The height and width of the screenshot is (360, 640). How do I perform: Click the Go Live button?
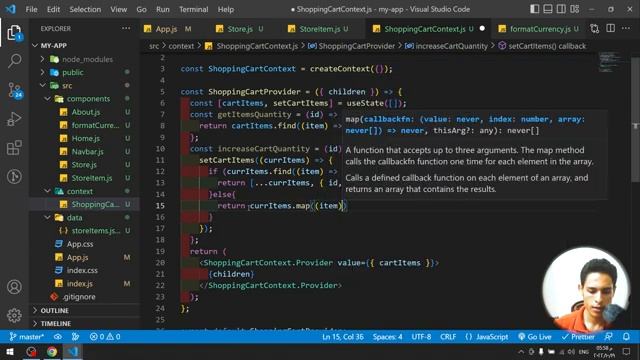(x=535, y=337)
